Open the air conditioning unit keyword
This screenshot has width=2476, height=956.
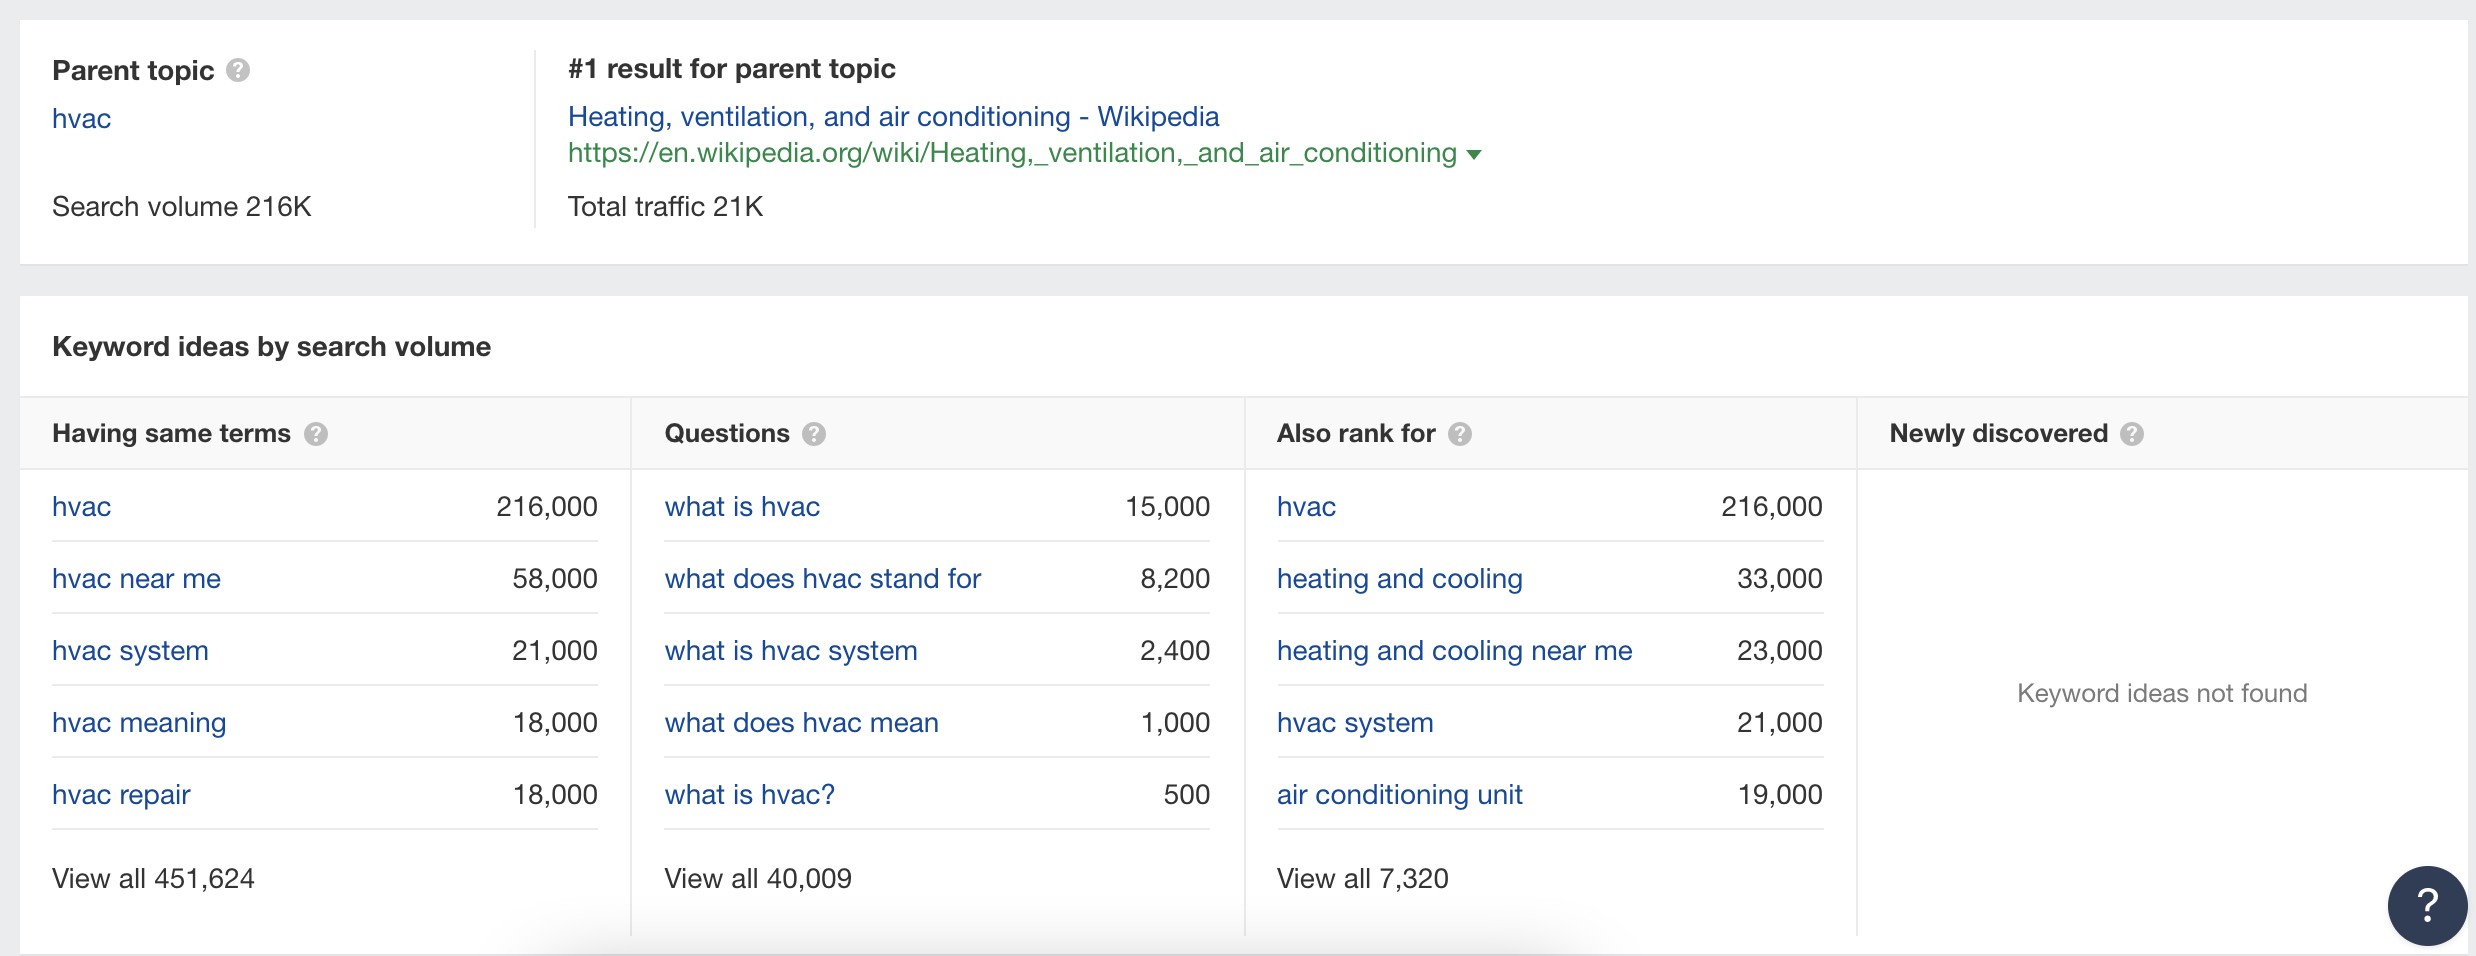1399,794
